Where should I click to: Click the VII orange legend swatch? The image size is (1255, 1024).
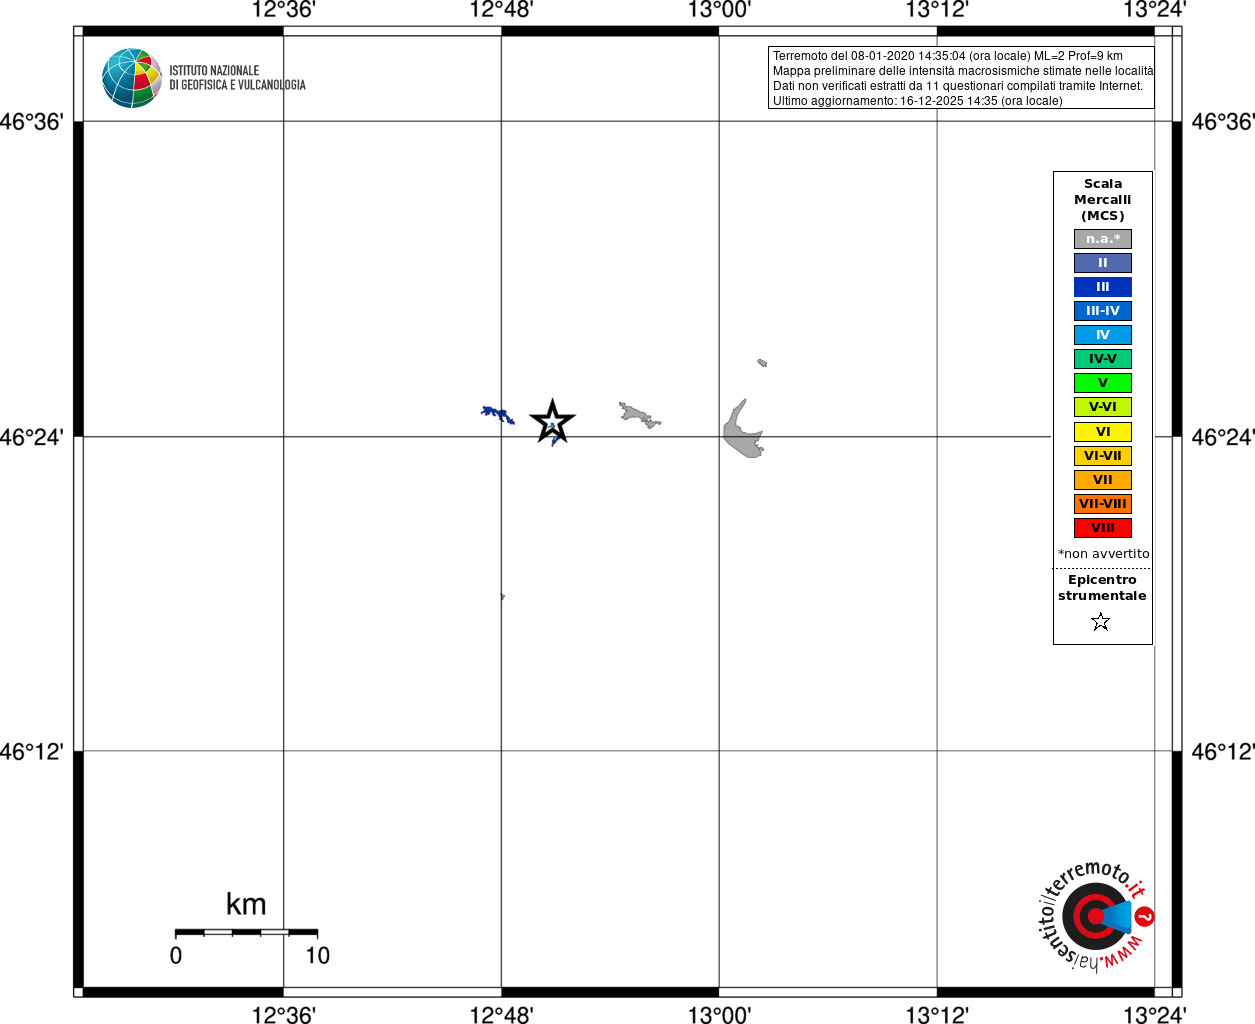click(1103, 480)
